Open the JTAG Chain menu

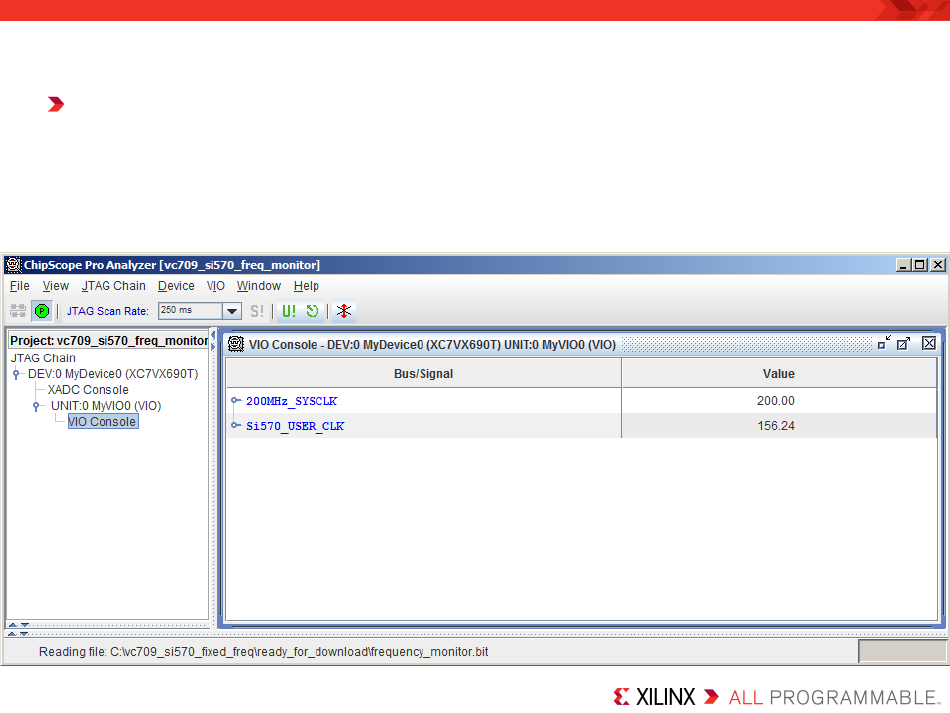coord(114,286)
